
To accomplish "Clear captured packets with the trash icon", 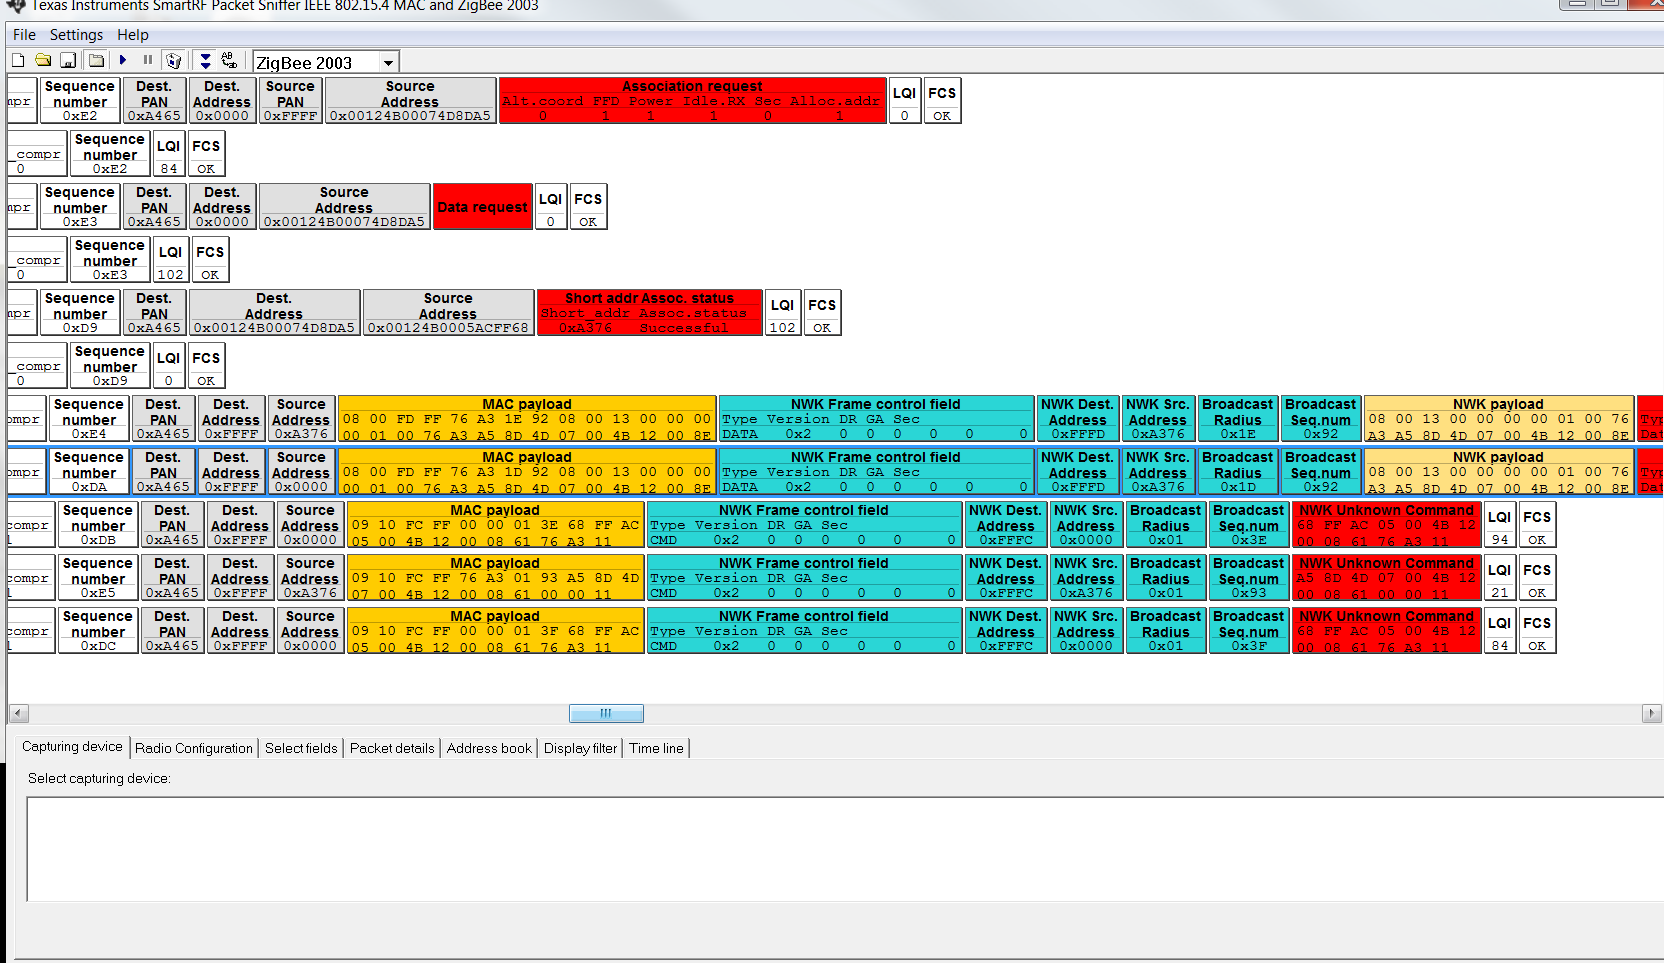I will coord(173,61).
